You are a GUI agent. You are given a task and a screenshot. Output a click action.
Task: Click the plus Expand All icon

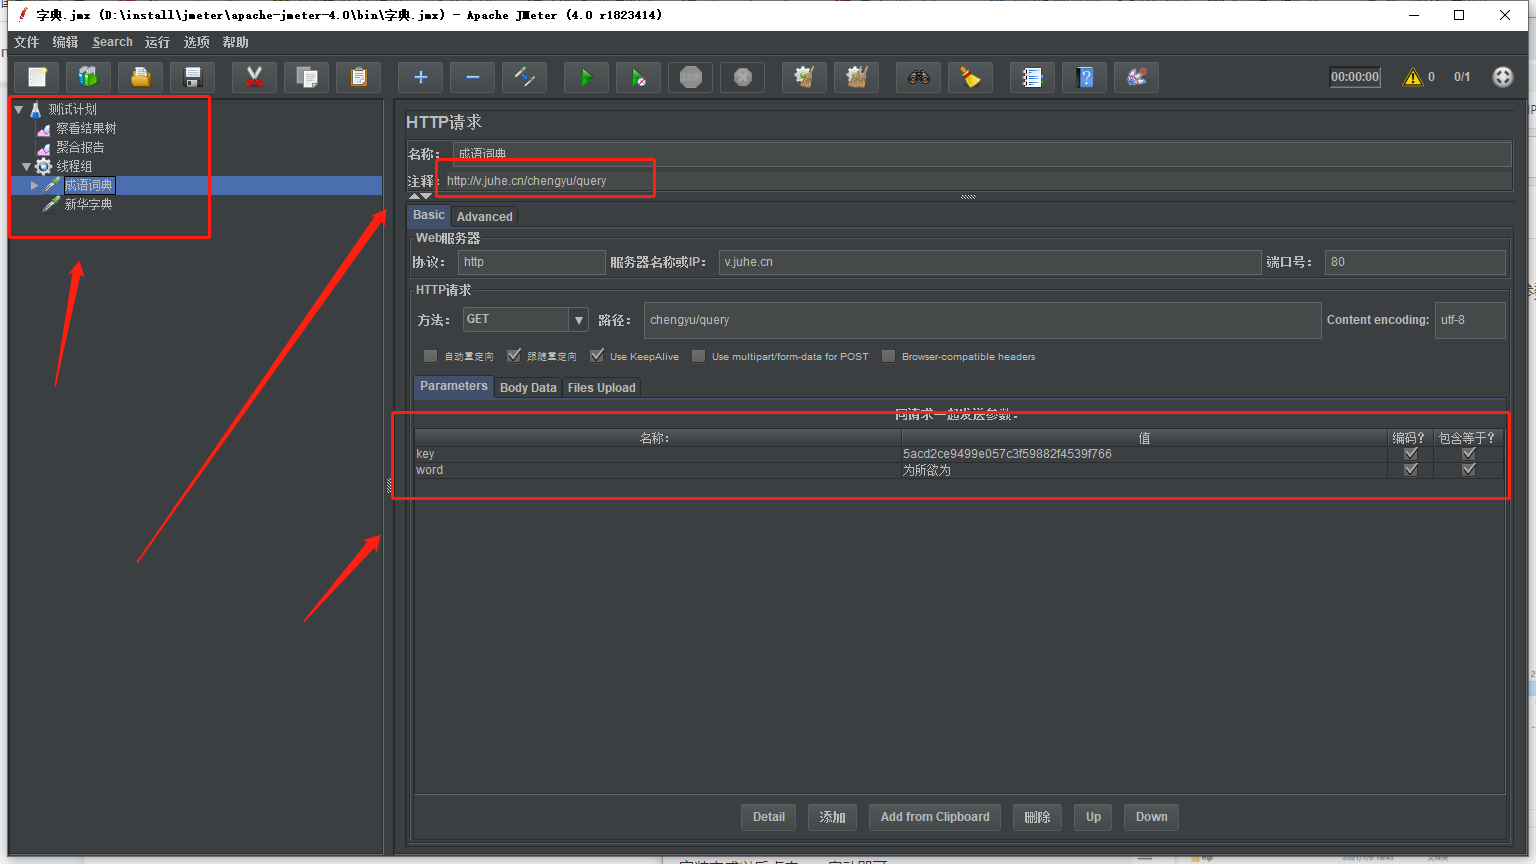click(421, 77)
